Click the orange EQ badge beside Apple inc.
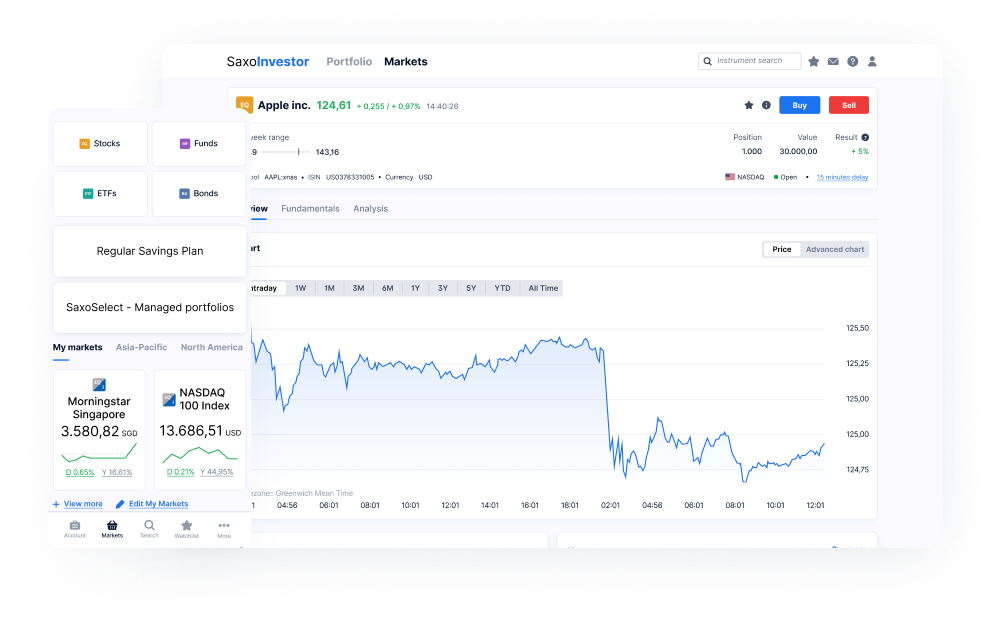Screen dimensions: 995x628 click(x=244, y=104)
